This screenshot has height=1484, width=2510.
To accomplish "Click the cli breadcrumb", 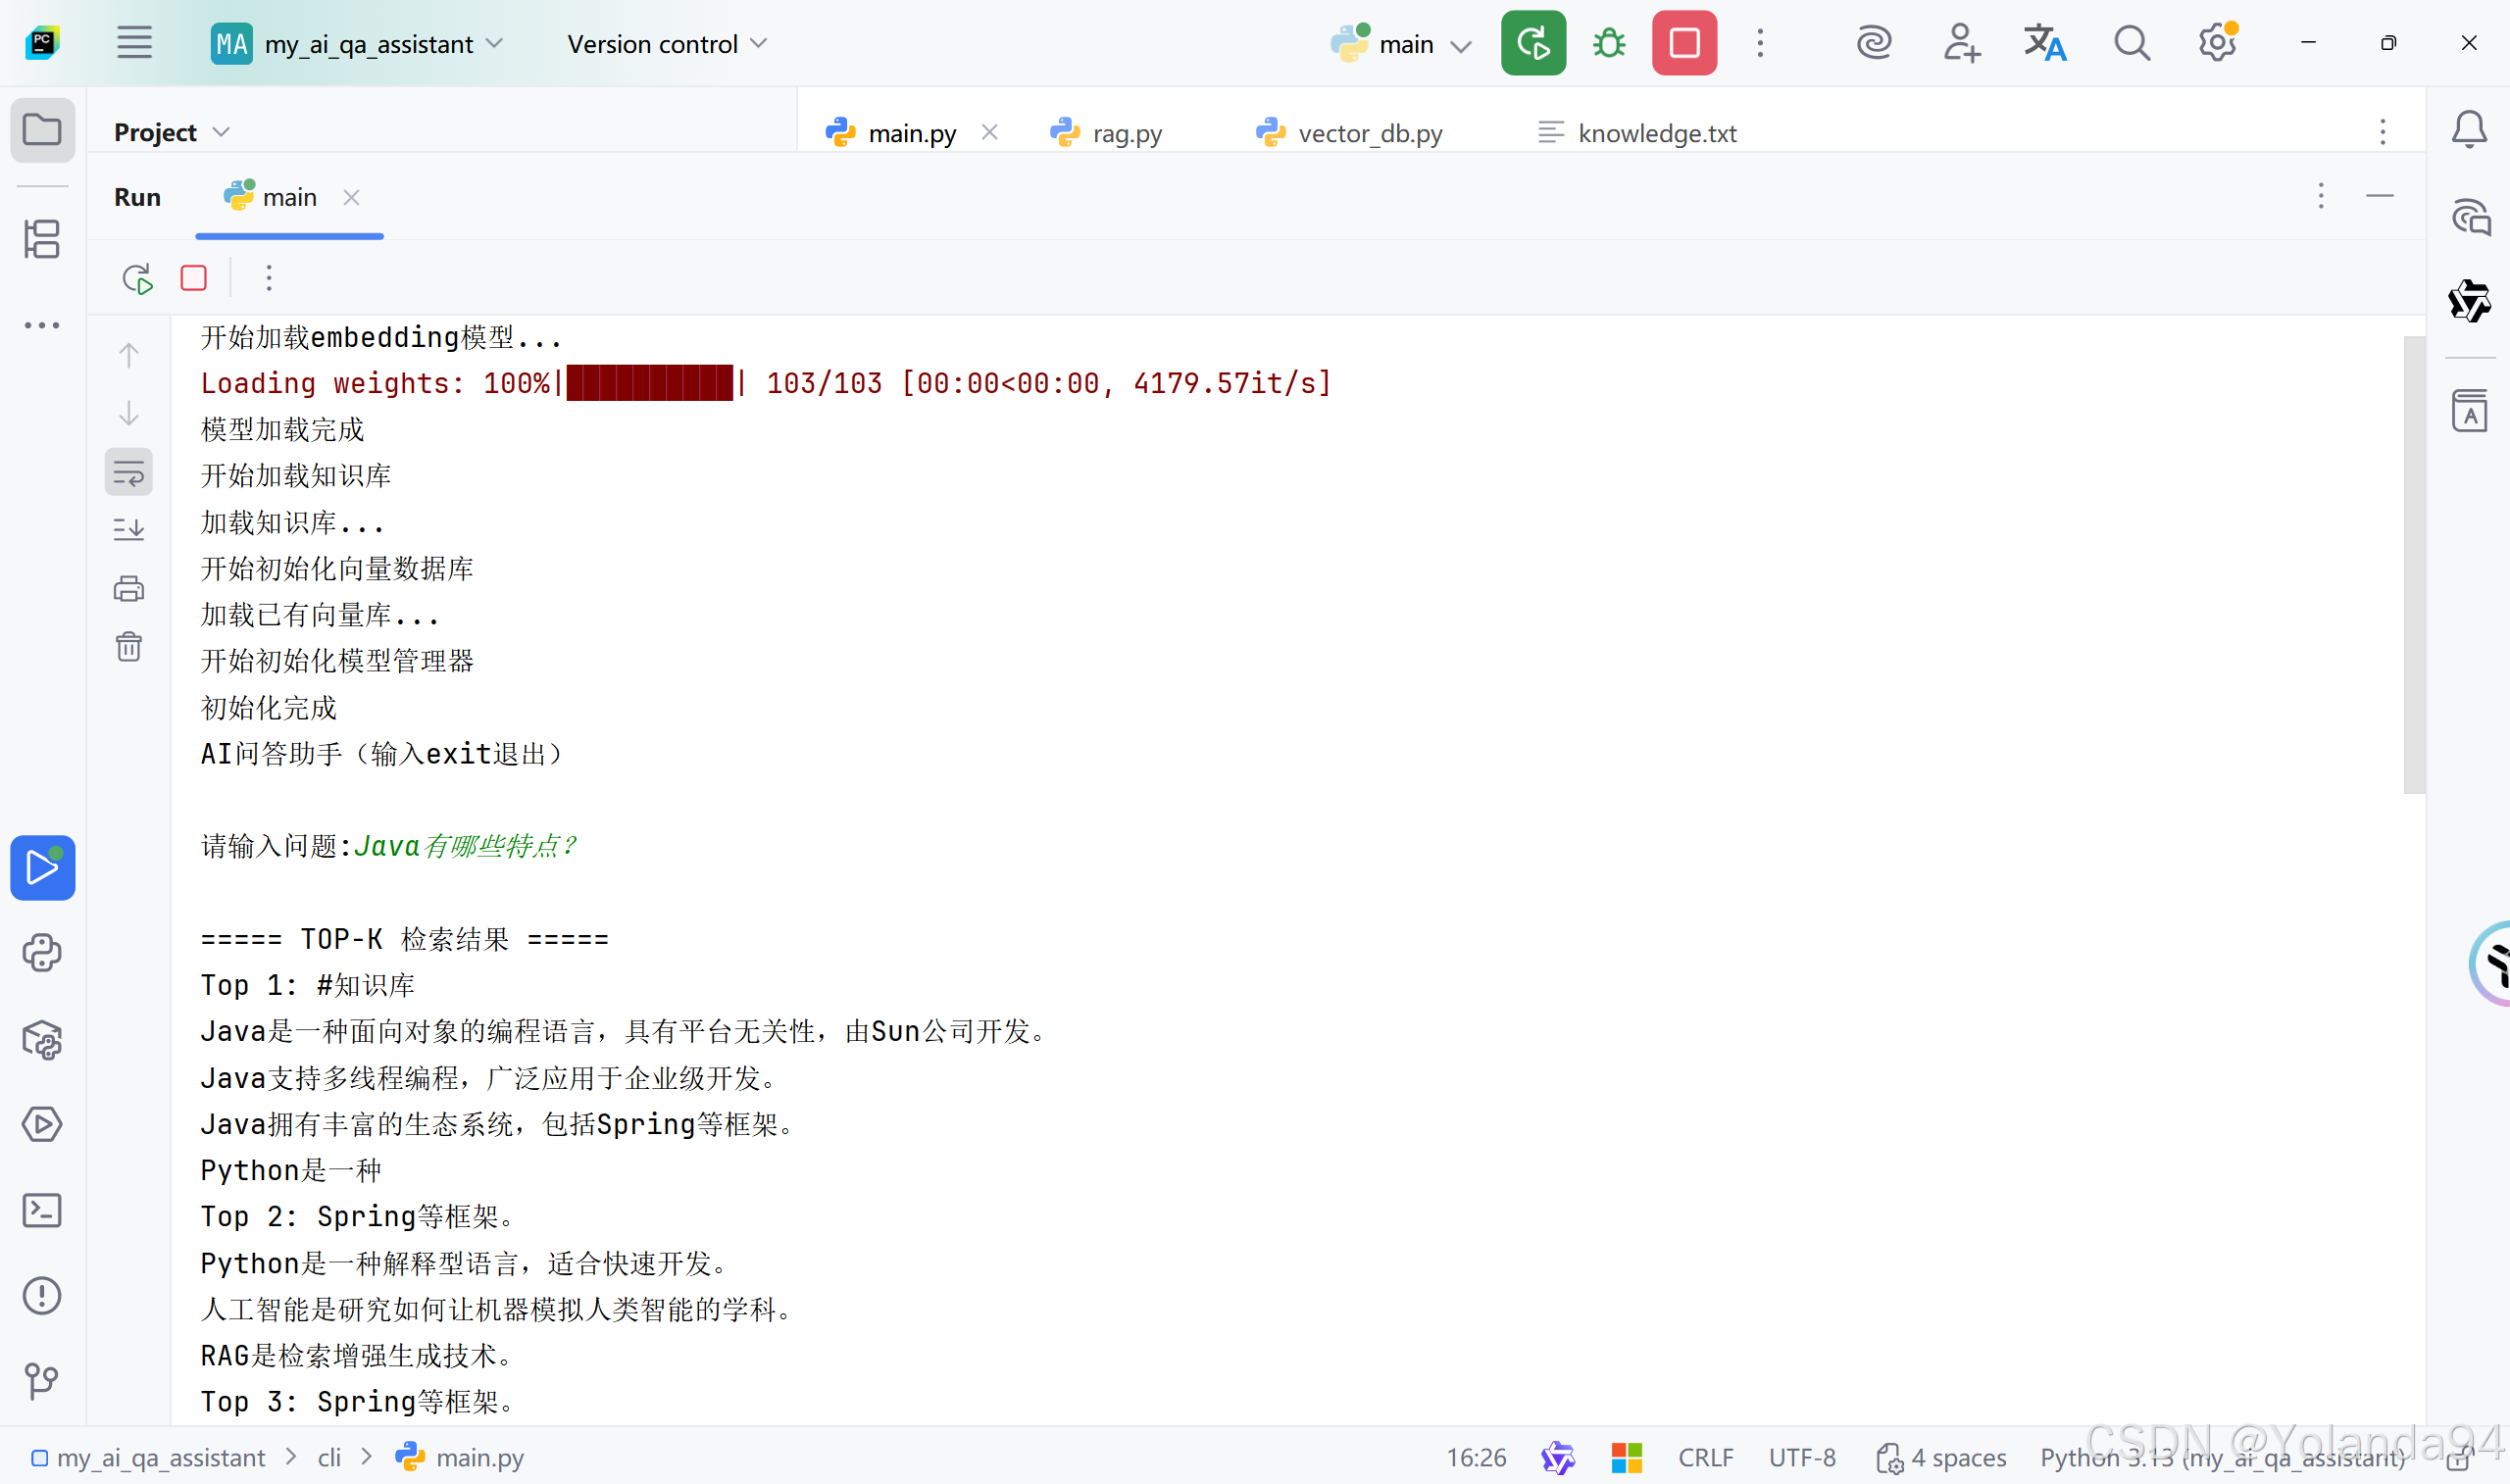I will [x=330, y=1458].
